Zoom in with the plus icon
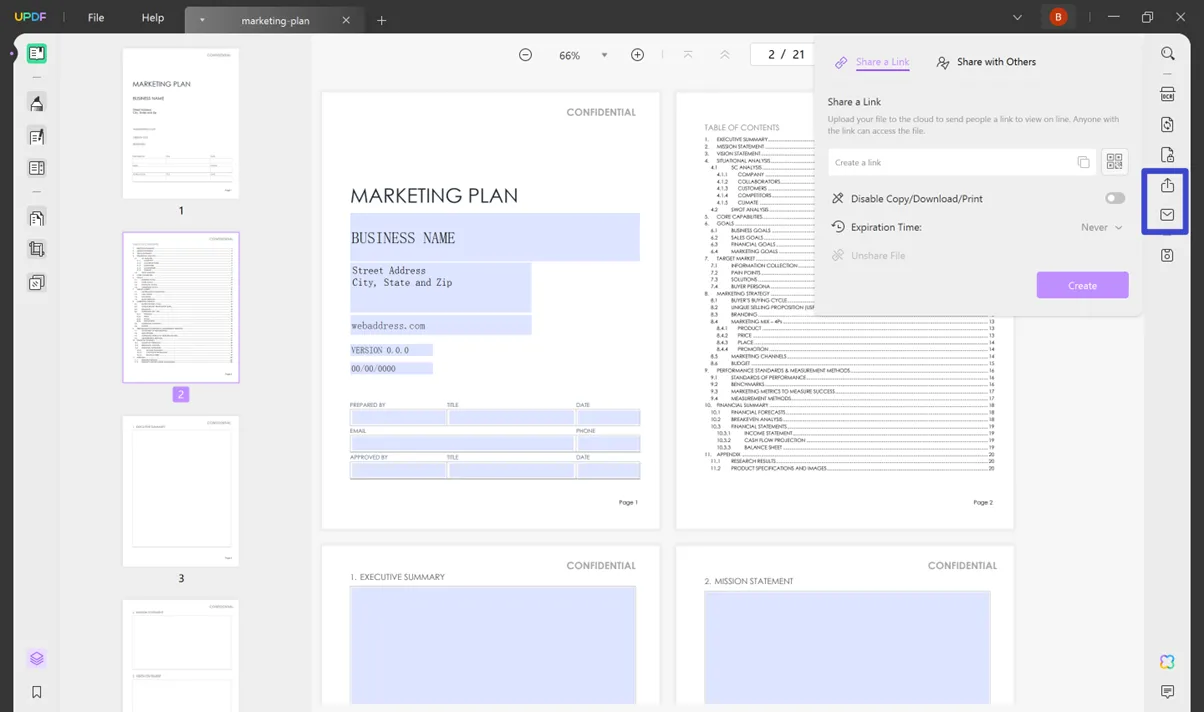Viewport: 1204px width, 712px height. [637, 55]
